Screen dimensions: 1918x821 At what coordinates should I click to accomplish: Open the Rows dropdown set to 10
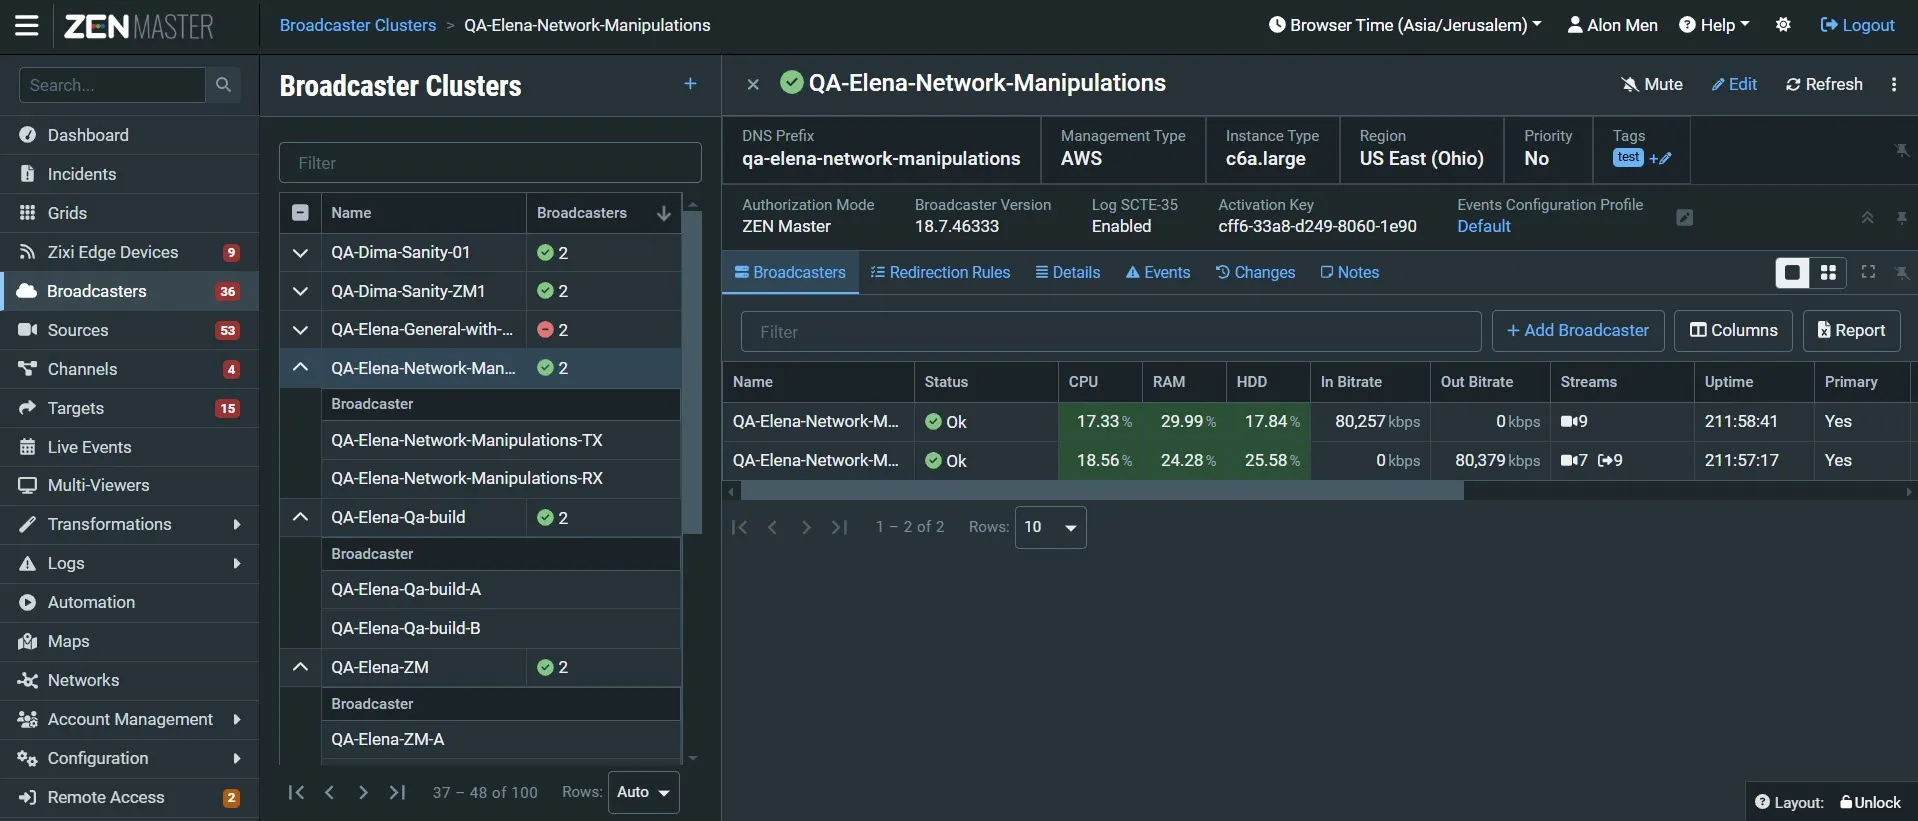1050,527
